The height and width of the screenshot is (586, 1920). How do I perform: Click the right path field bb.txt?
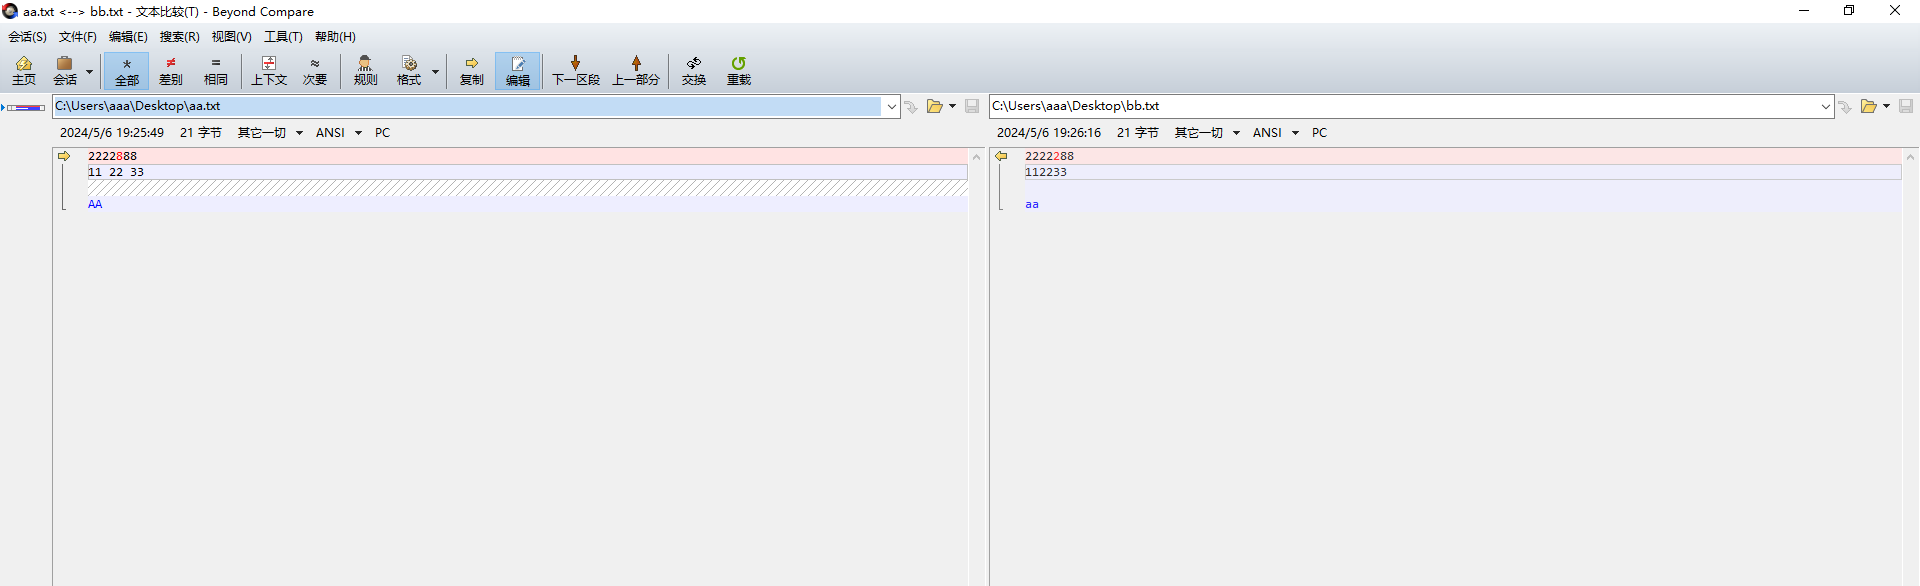1404,106
